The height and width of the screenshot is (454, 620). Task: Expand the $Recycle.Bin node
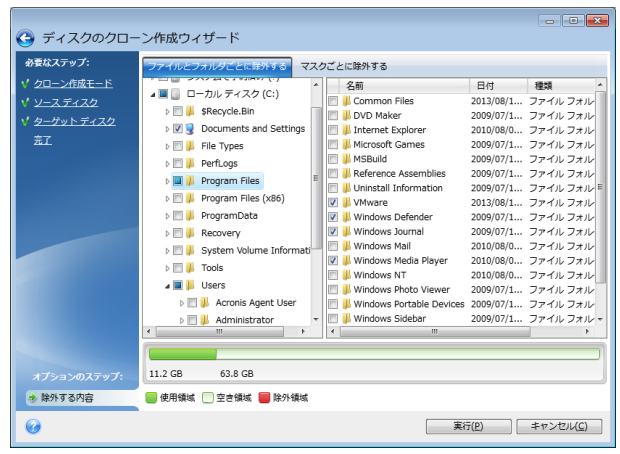click(167, 112)
